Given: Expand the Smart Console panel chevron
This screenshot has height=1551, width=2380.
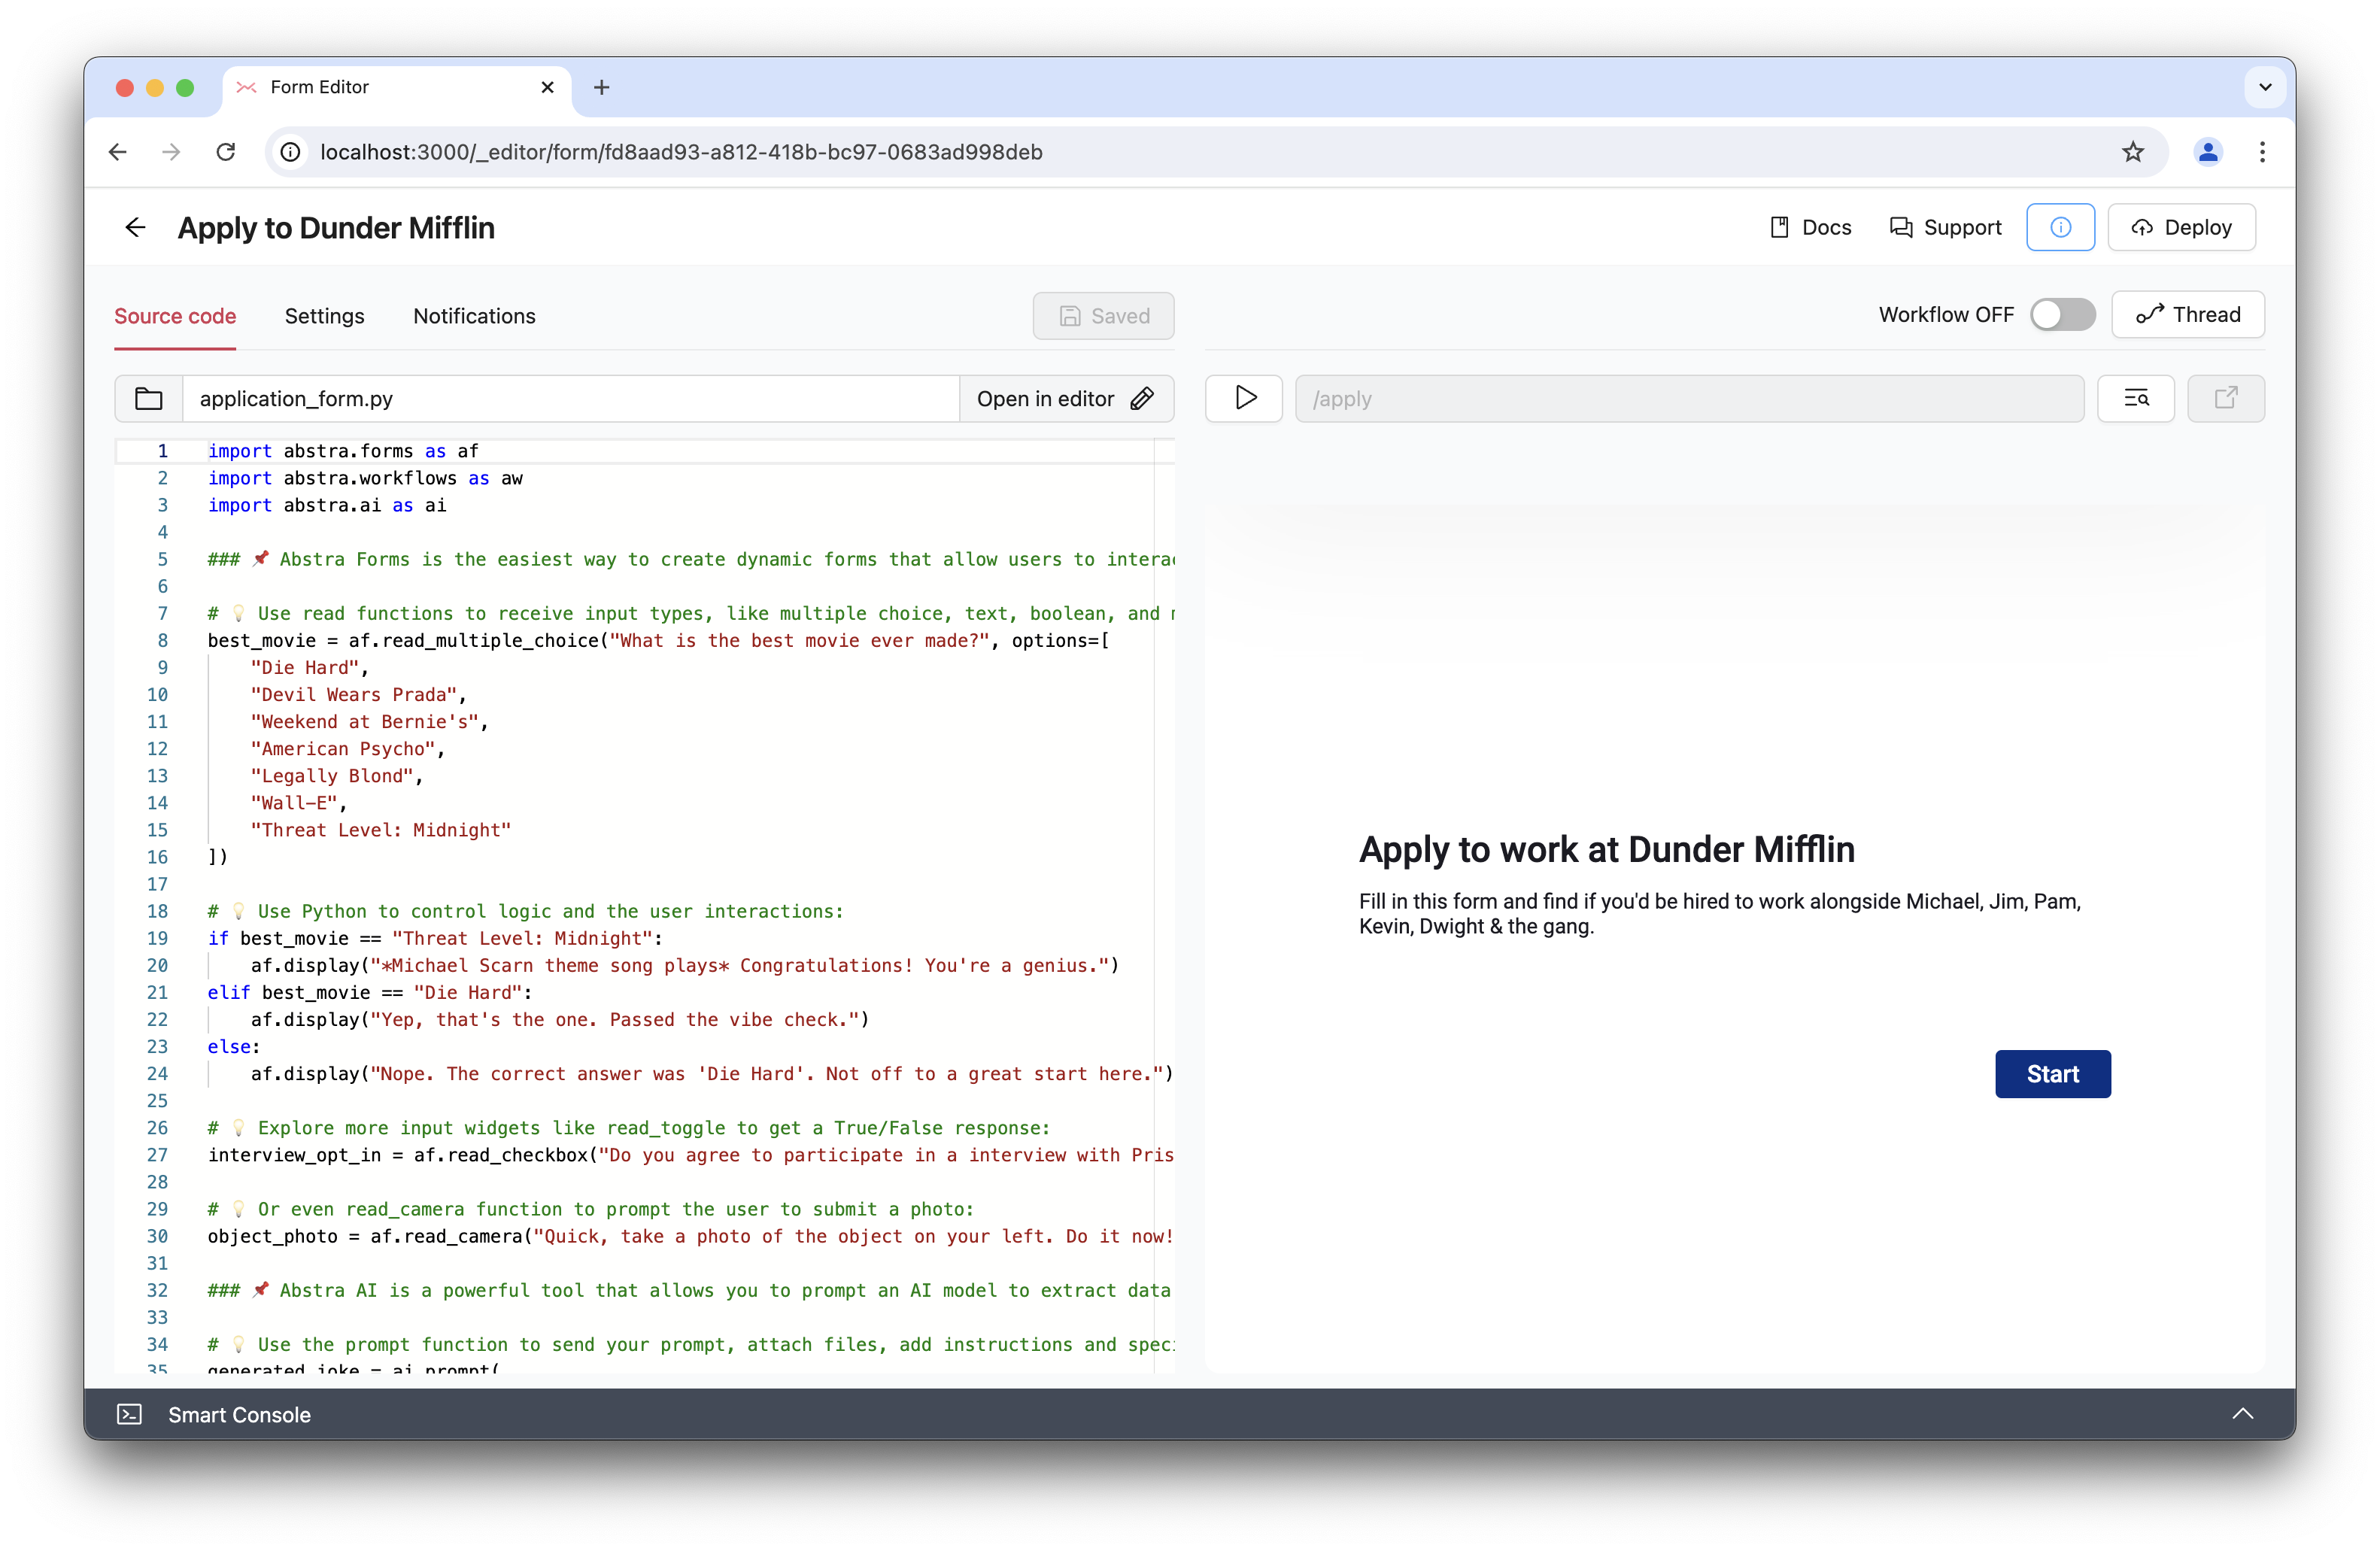Looking at the screenshot, I should click(x=2243, y=1414).
